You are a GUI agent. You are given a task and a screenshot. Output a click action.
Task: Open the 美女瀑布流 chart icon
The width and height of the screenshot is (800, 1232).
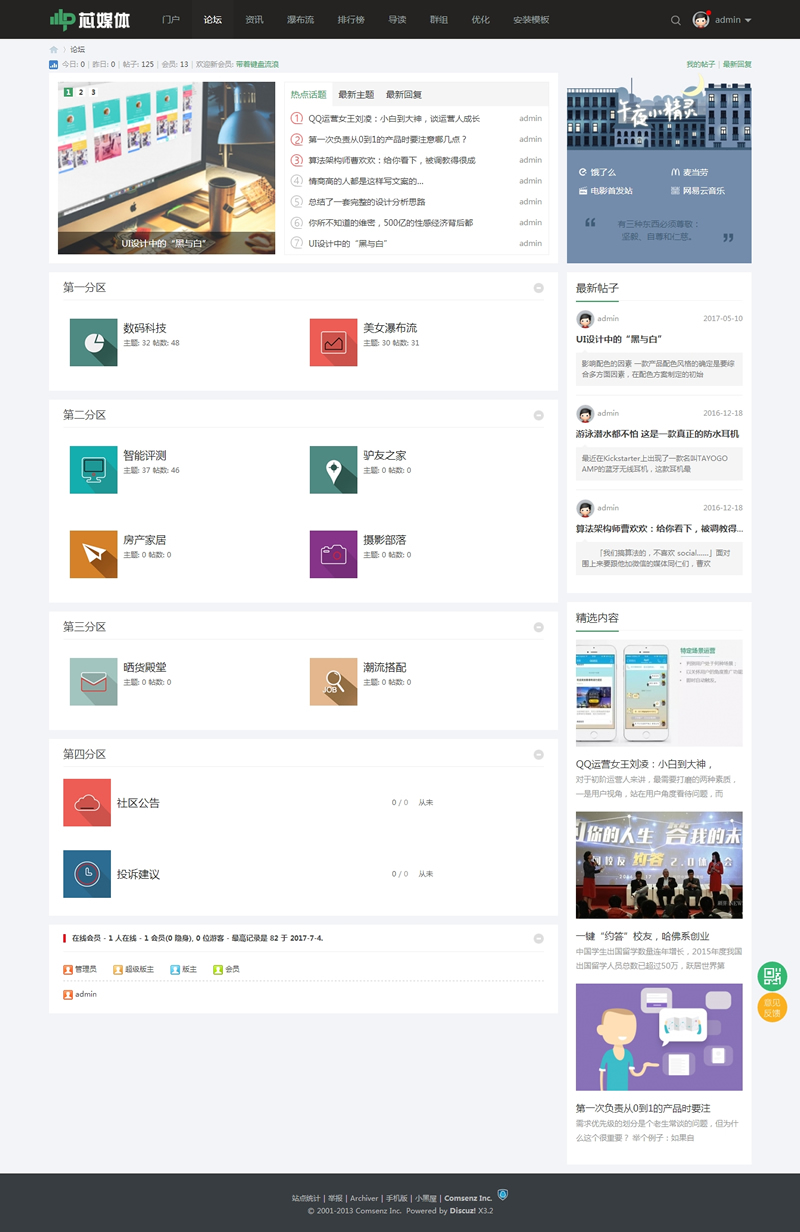(334, 342)
